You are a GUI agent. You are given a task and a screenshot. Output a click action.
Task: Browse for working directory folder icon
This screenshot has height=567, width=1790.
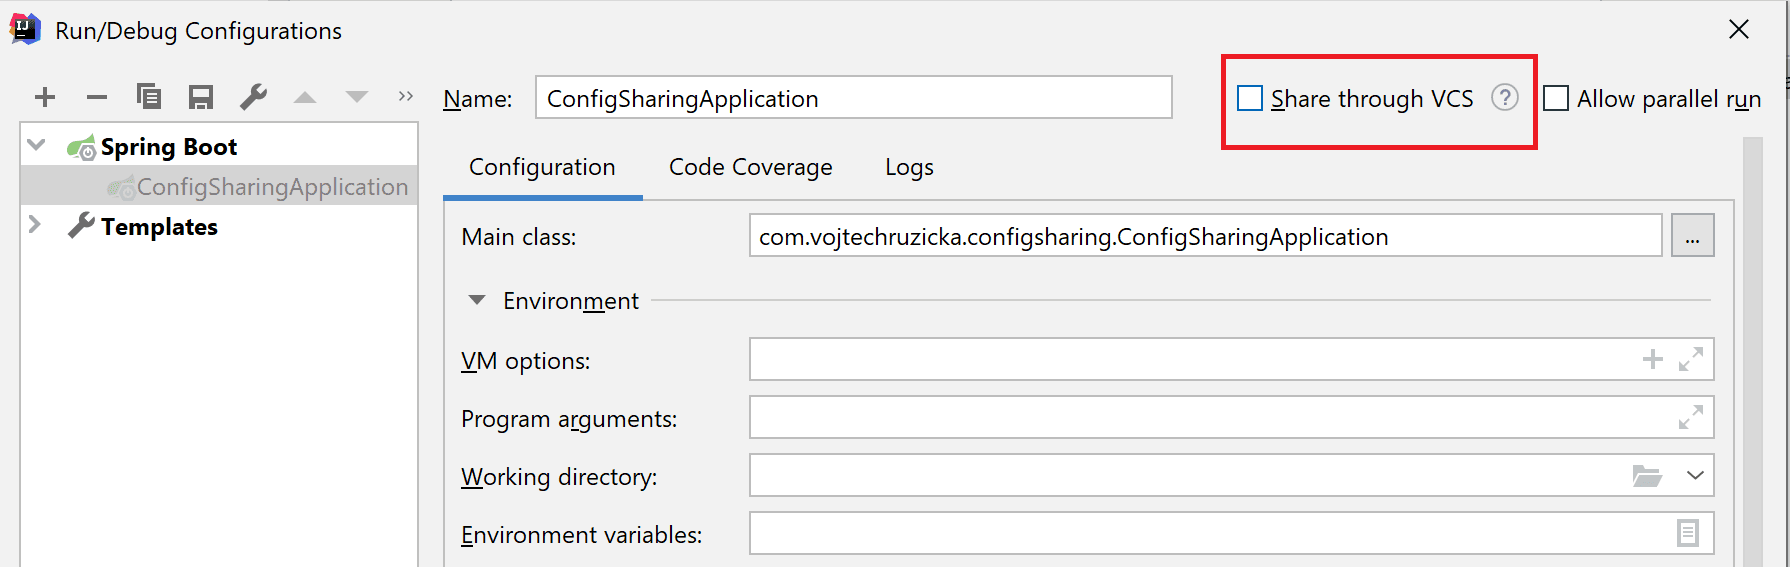[1646, 476]
